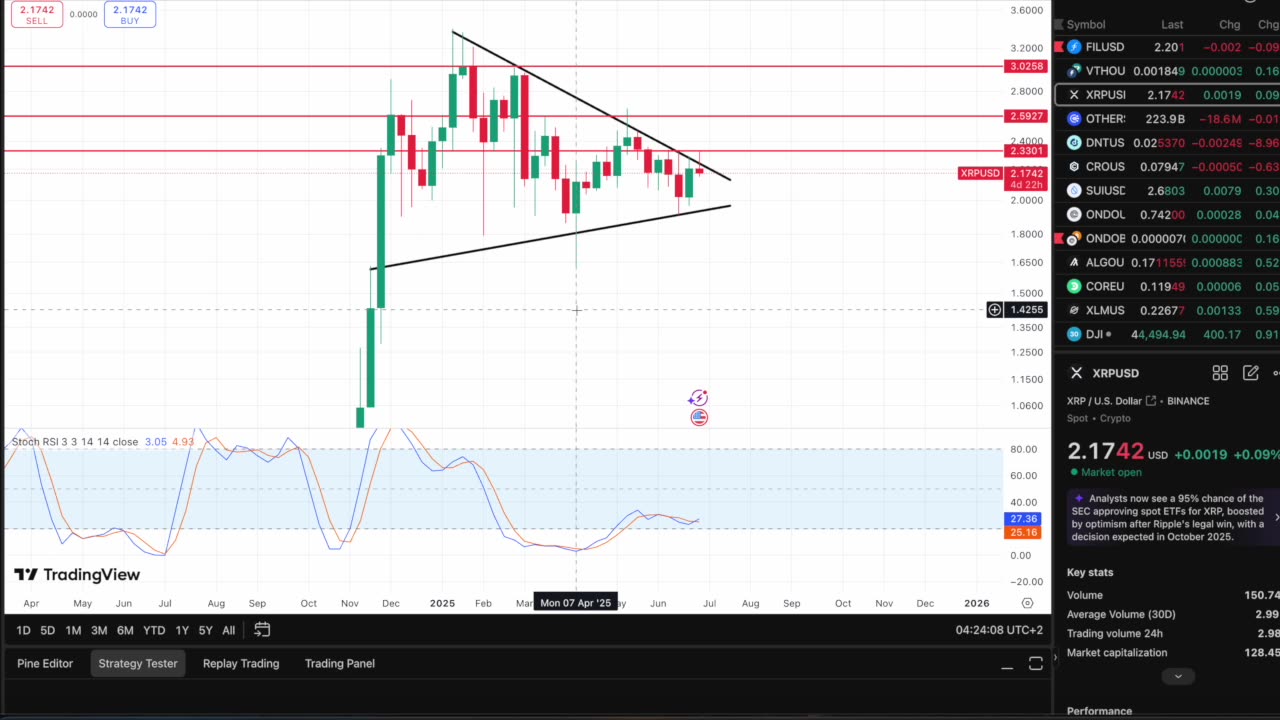Open the Pine Editor tab

click(45, 664)
